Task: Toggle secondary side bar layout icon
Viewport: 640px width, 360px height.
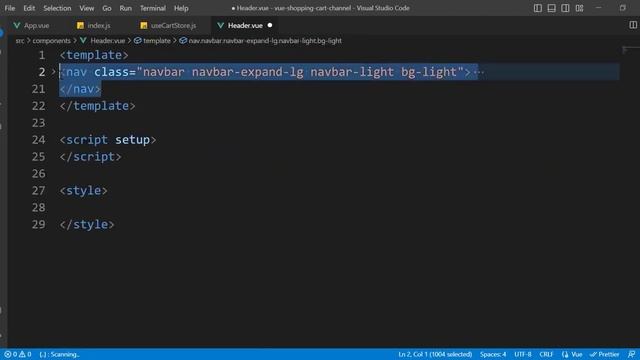Action: click(565, 8)
